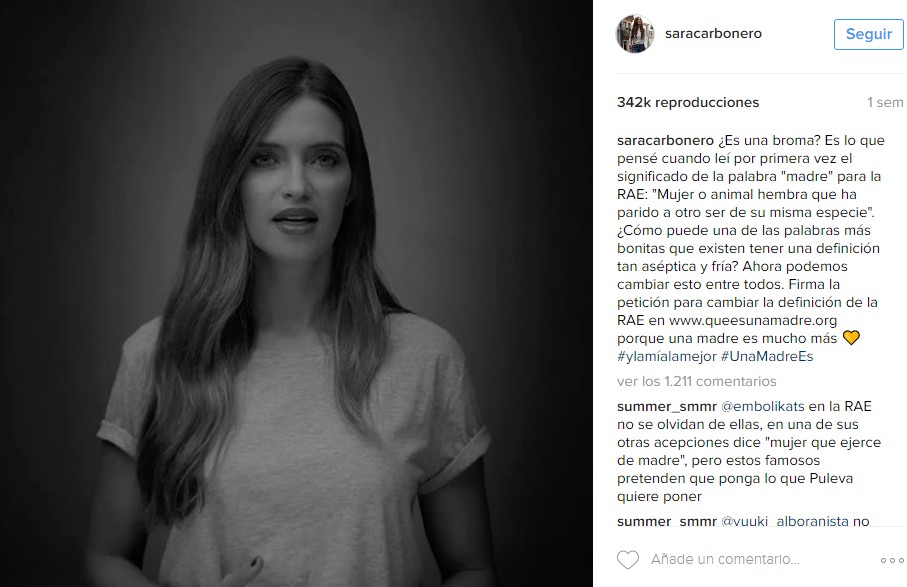Click saracarbonero username in caption
The image size is (907, 587).
click(665, 141)
